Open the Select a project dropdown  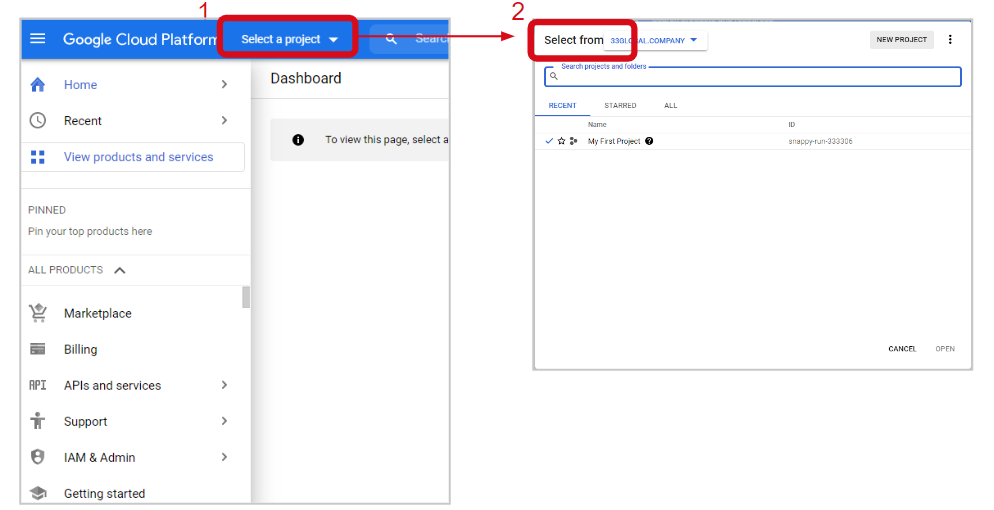(289, 39)
